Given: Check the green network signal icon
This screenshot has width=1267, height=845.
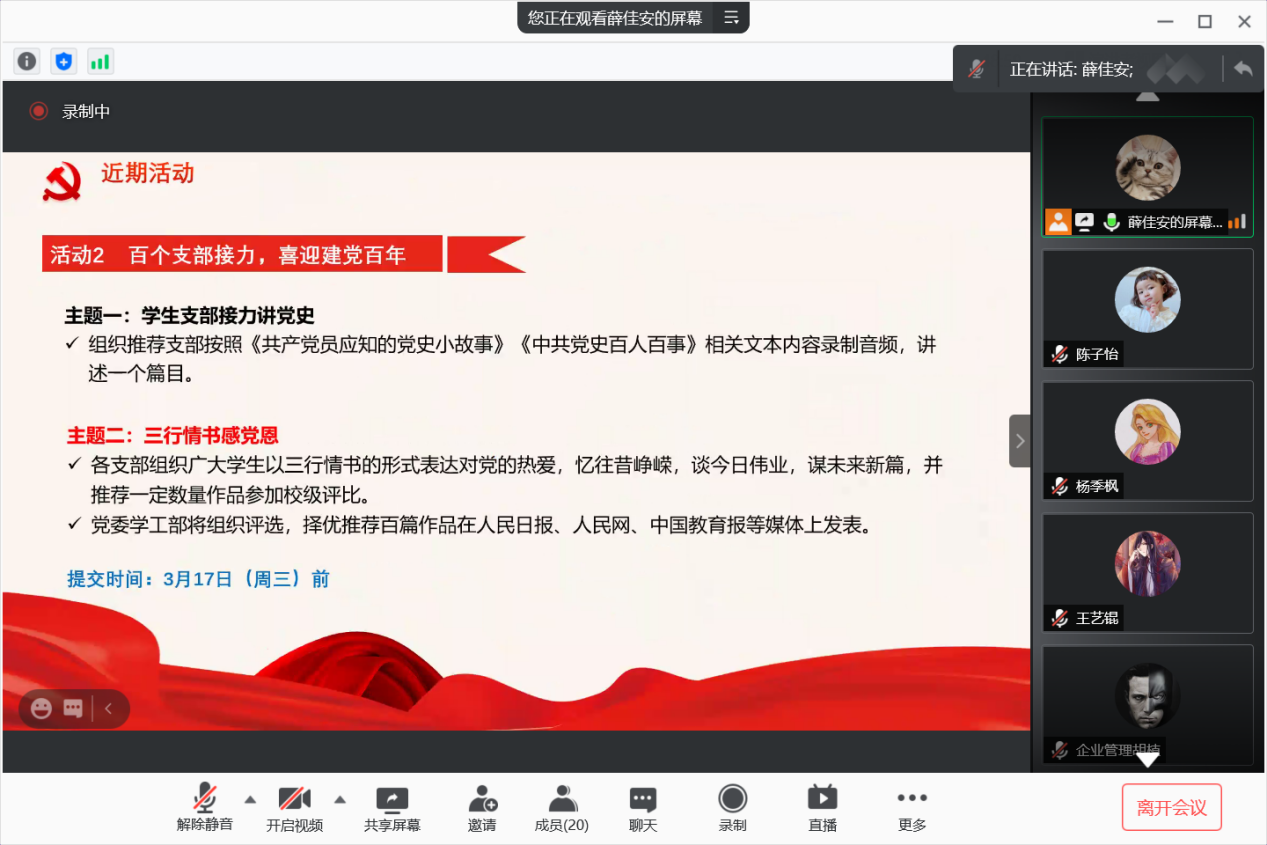Looking at the screenshot, I should [x=100, y=61].
